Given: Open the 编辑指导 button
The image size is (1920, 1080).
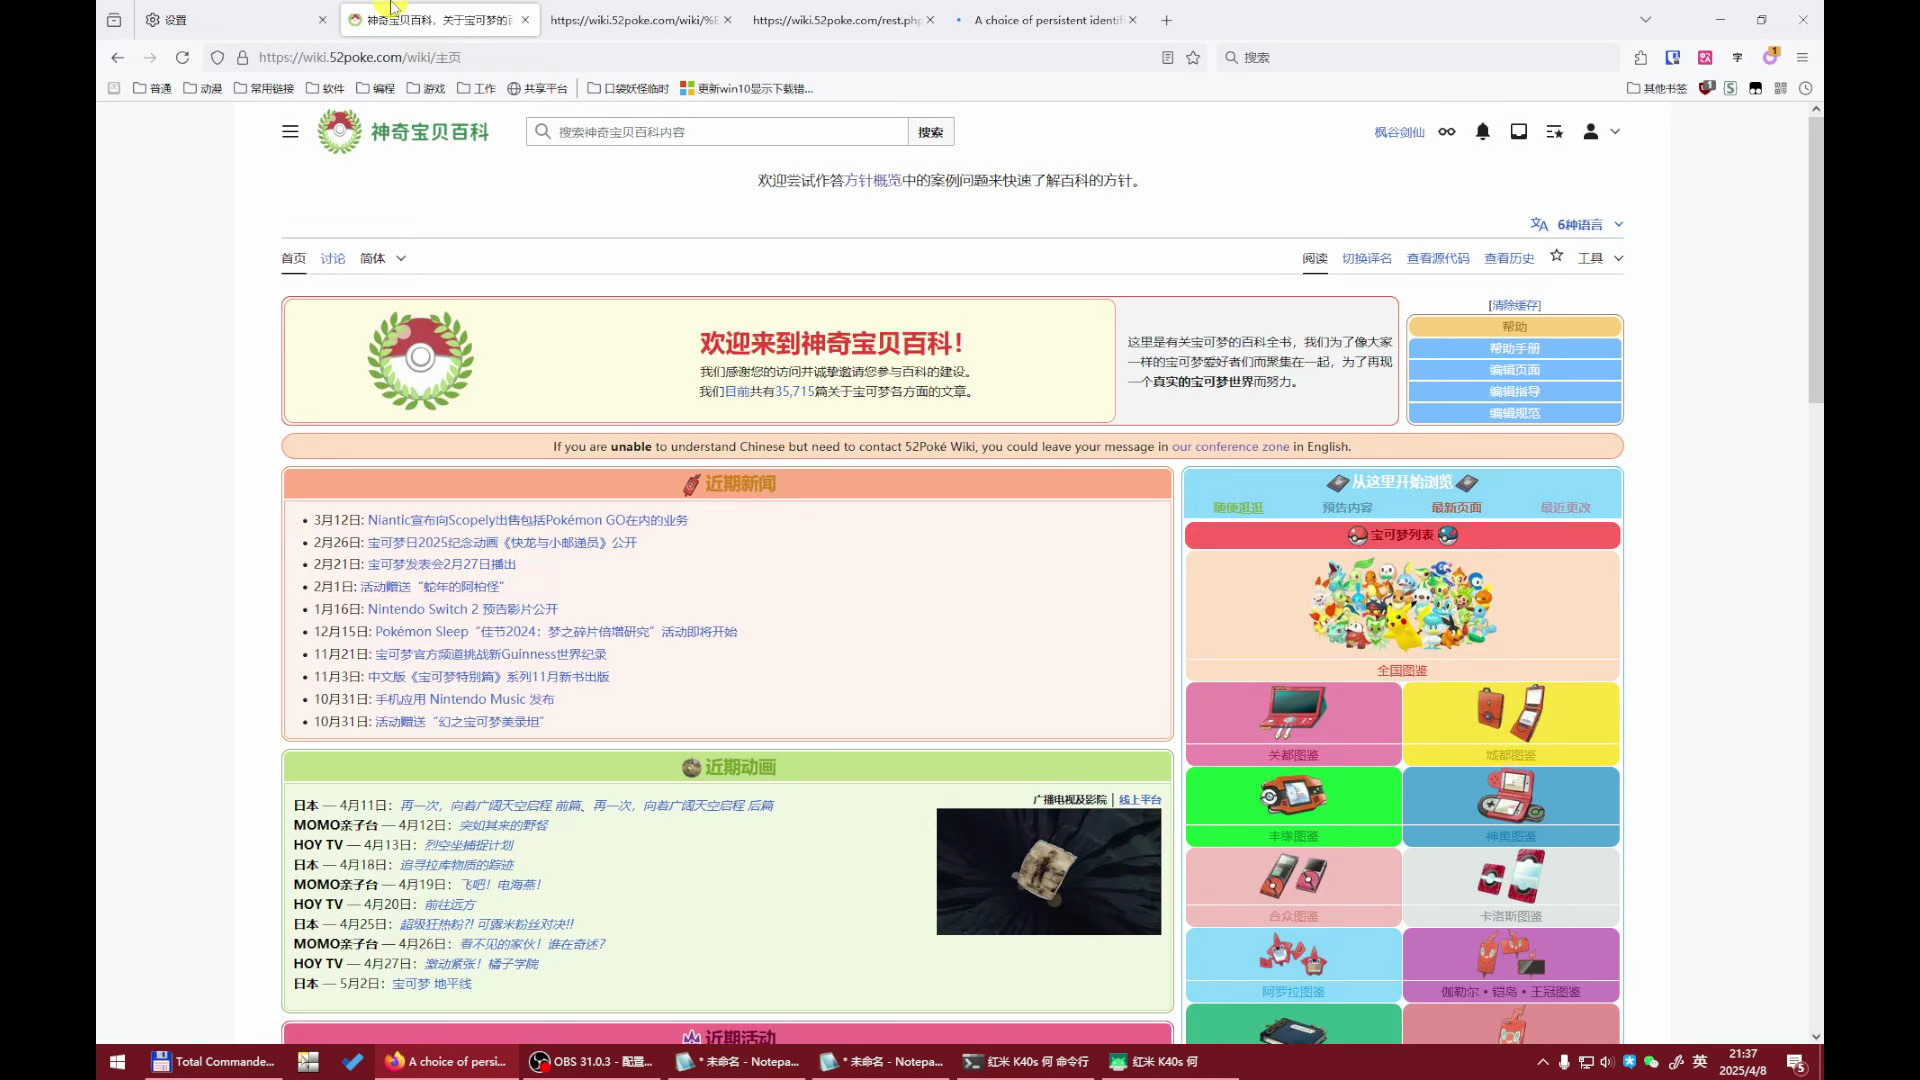Looking at the screenshot, I should coord(1515,391).
